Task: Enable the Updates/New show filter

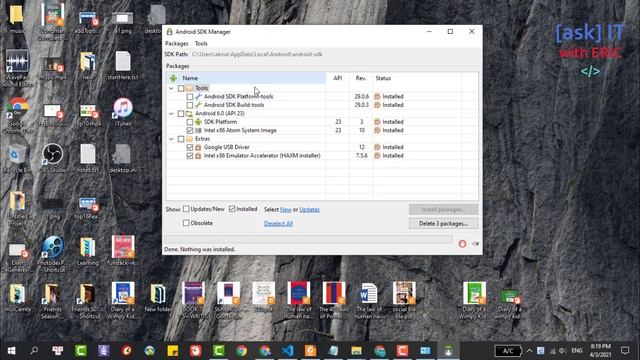Action: pyautogui.click(x=186, y=209)
